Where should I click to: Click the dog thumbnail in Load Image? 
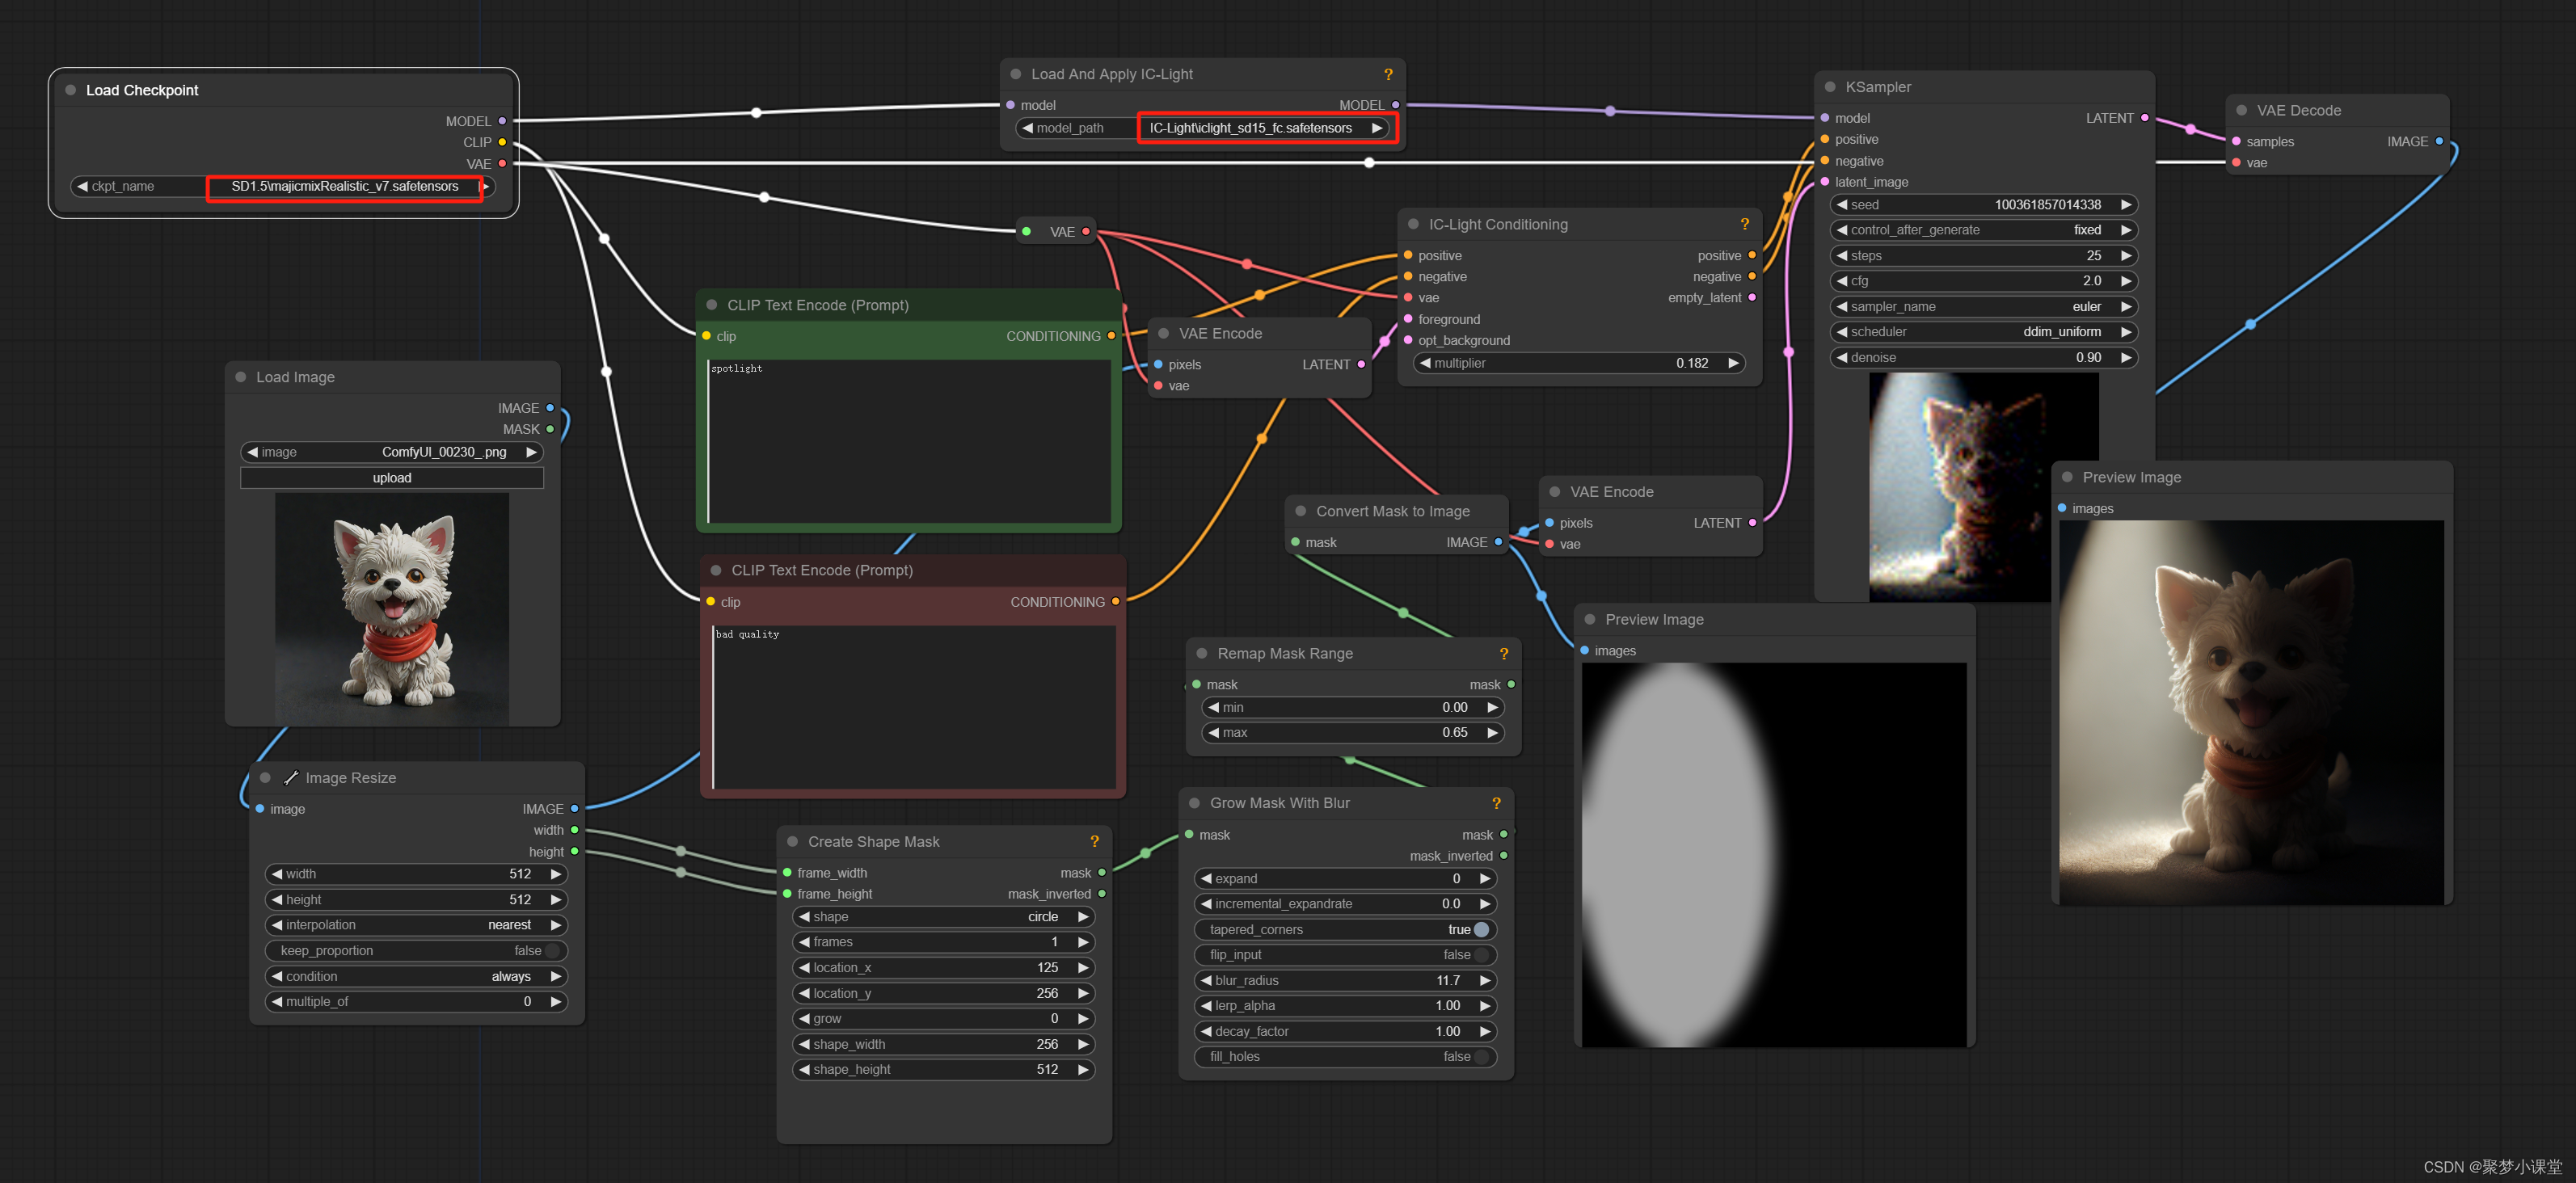click(x=392, y=608)
